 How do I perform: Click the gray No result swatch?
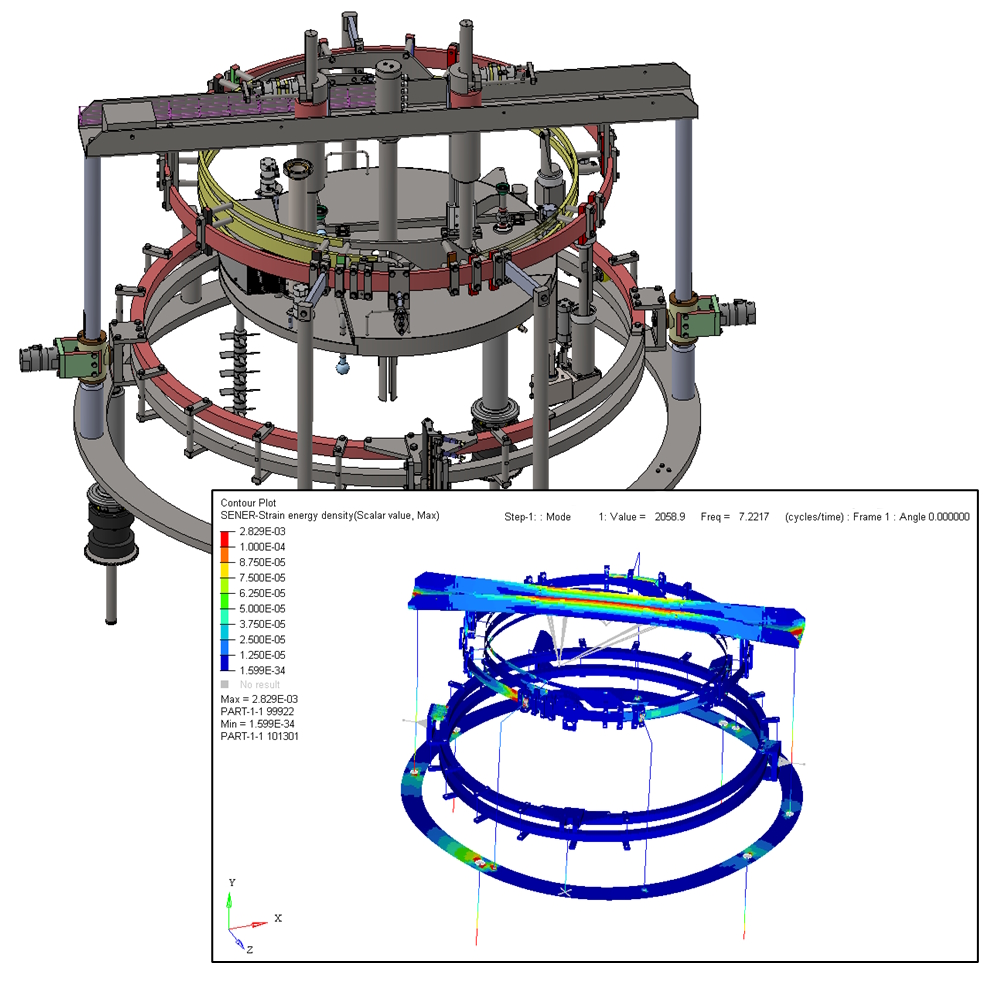pyautogui.click(x=225, y=684)
